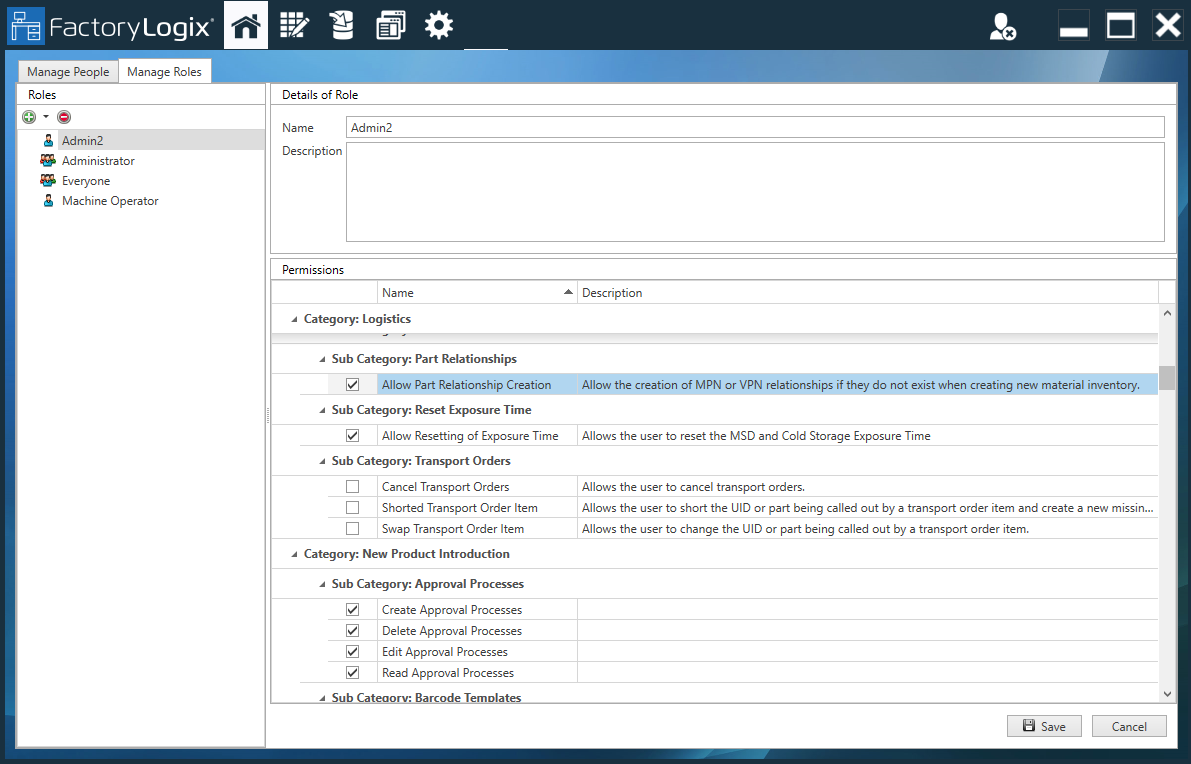
Task: Collapse Sub Category: Barcode Templates
Action: [322, 697]
